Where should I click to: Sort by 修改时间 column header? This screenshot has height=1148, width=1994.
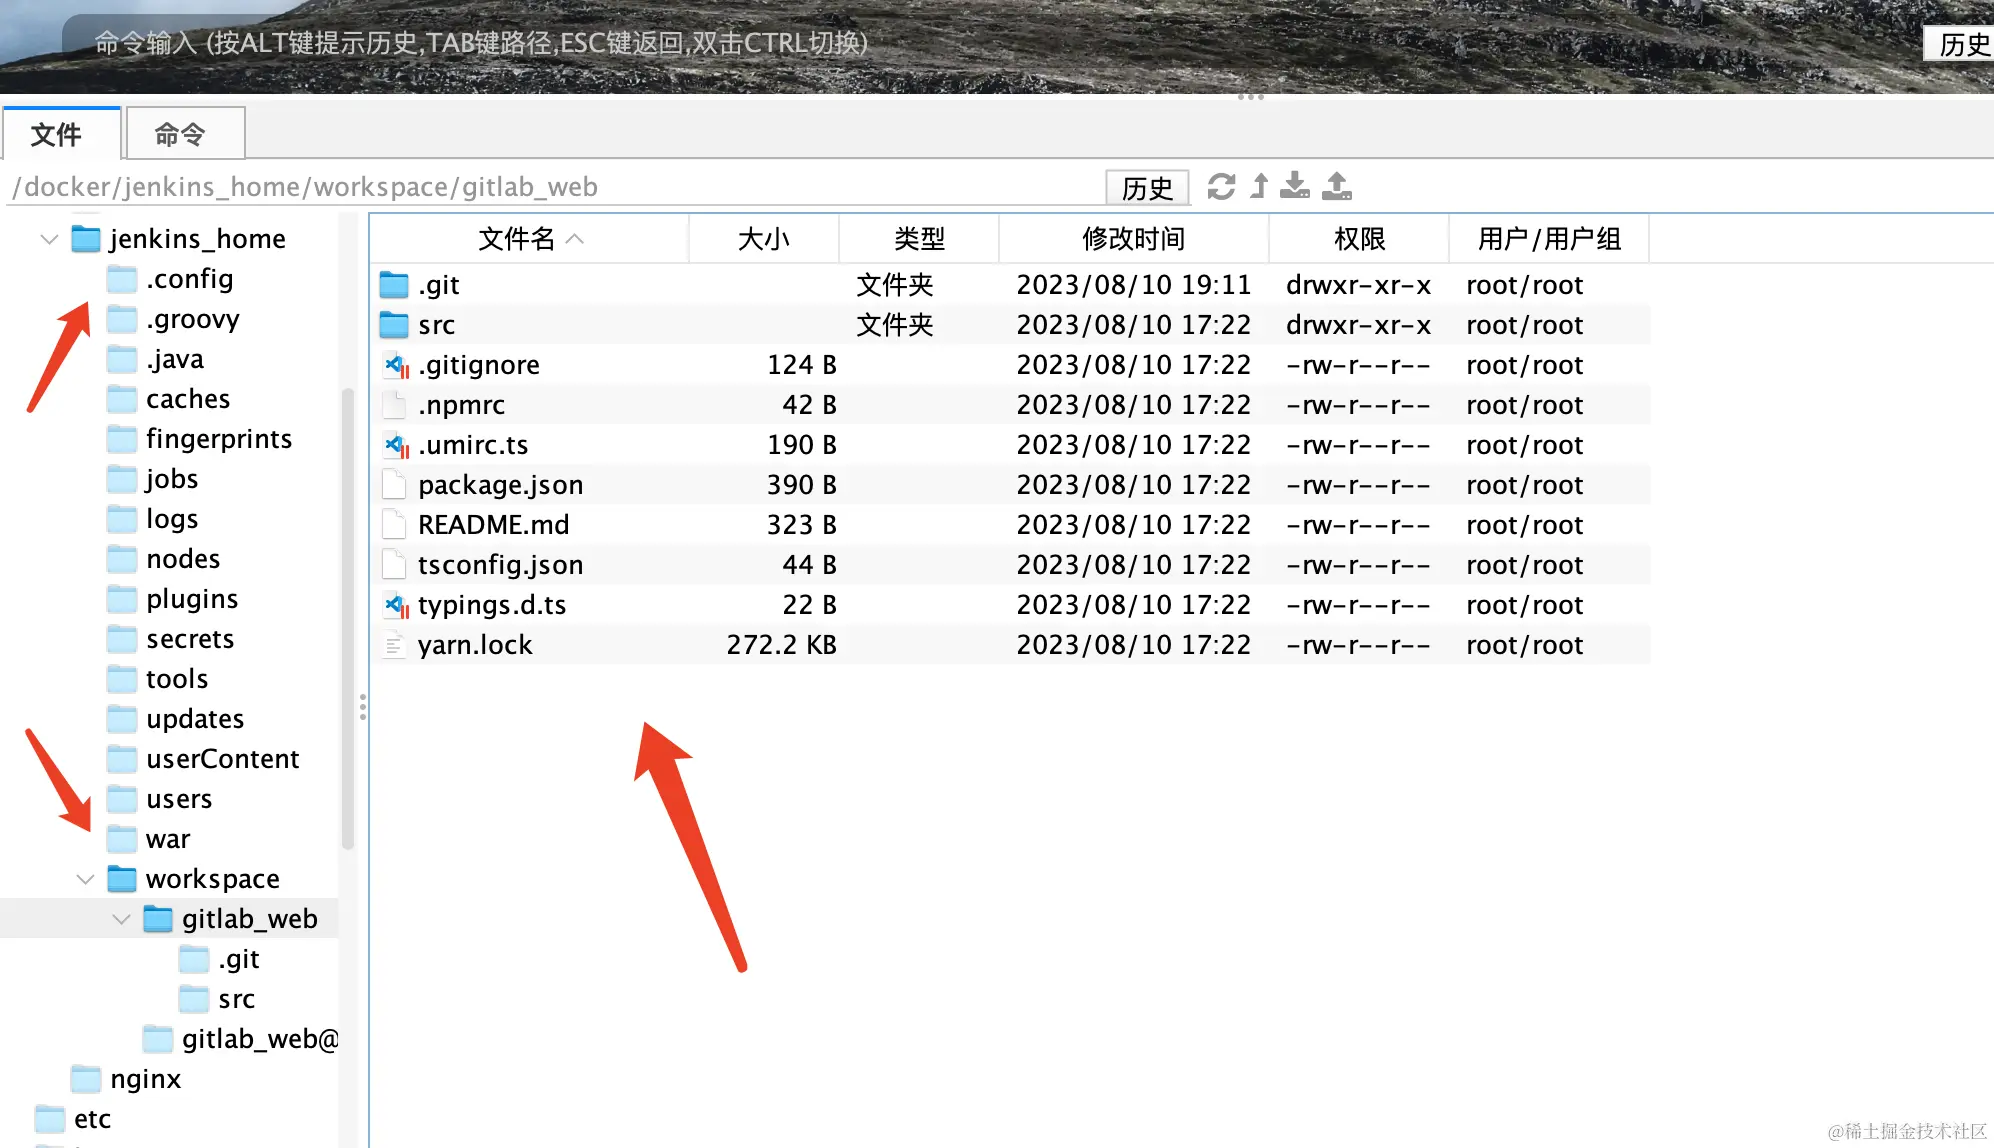pyautogui.click(x=1132, y=239)
